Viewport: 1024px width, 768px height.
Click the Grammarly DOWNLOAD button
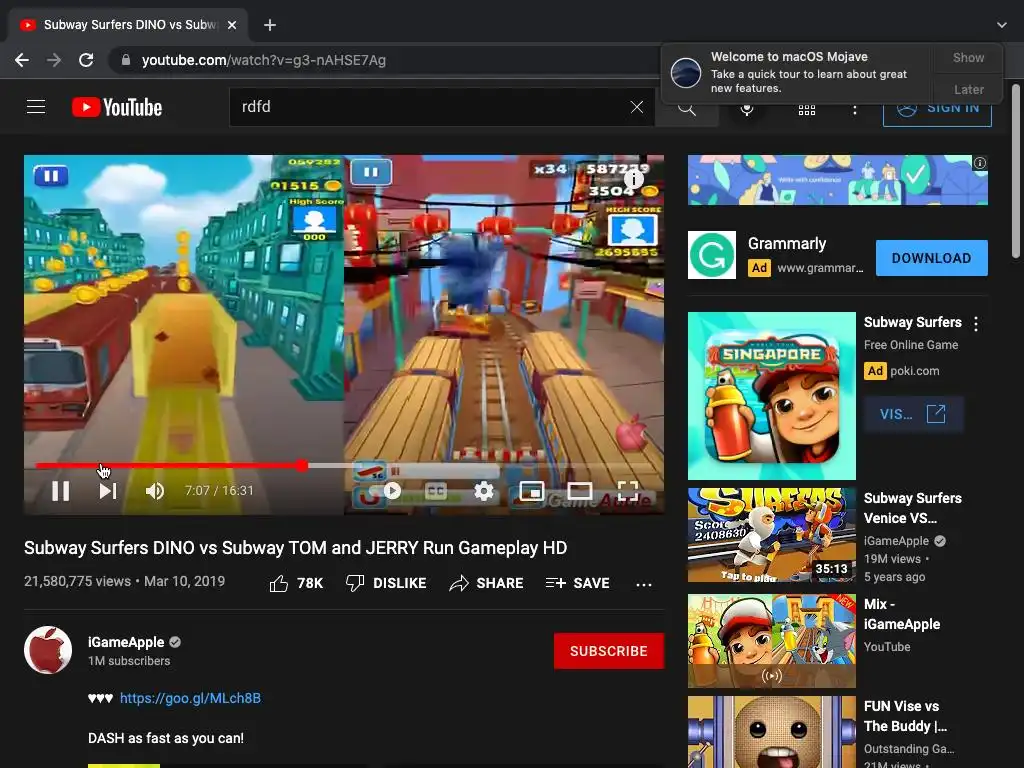point(931,258)
